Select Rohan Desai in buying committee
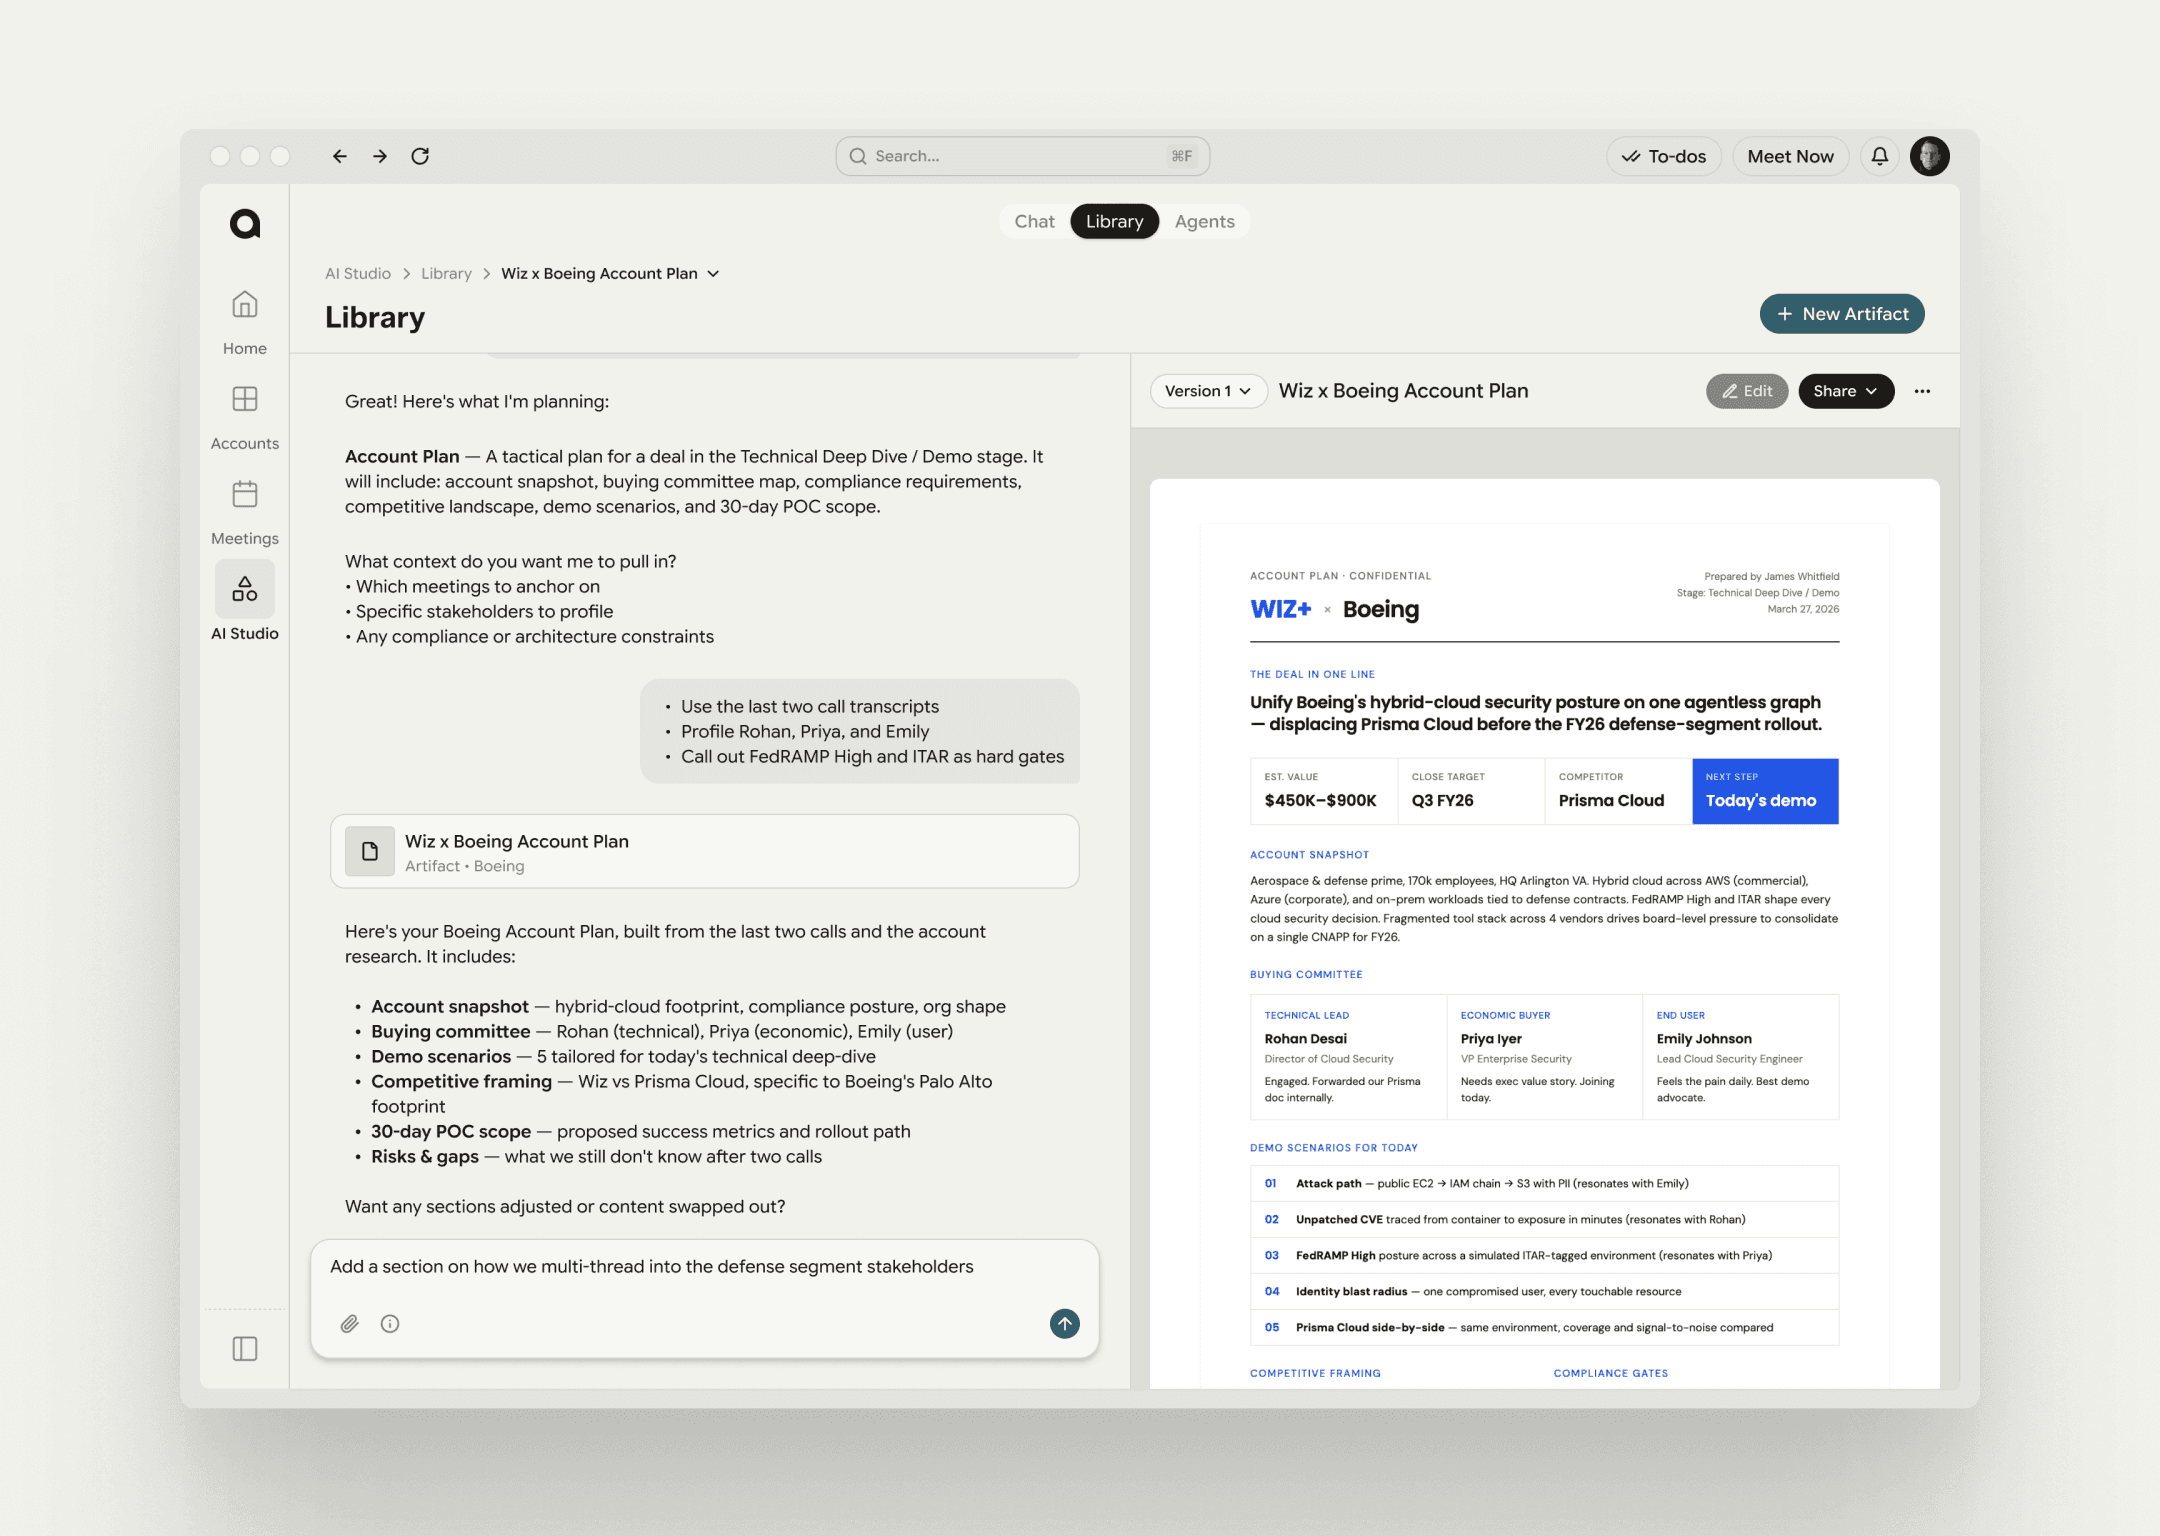Viewport: 2160px width, 1536px height. pyautogui.click(x=1348, y=1057)
